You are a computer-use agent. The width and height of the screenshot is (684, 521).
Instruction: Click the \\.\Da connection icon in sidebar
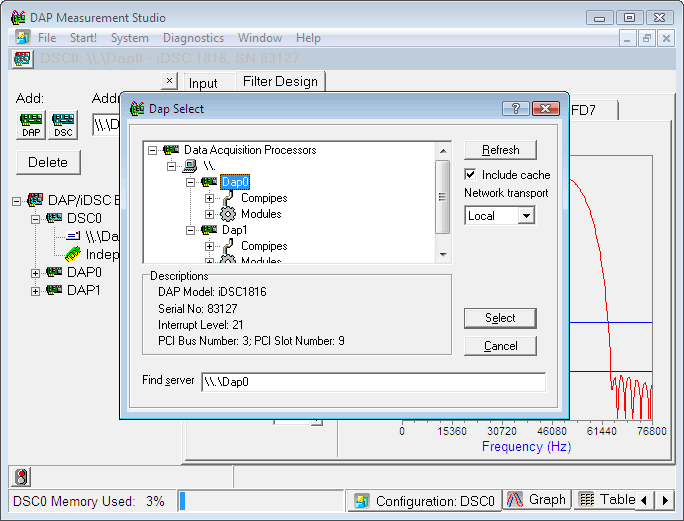(73, 236)
